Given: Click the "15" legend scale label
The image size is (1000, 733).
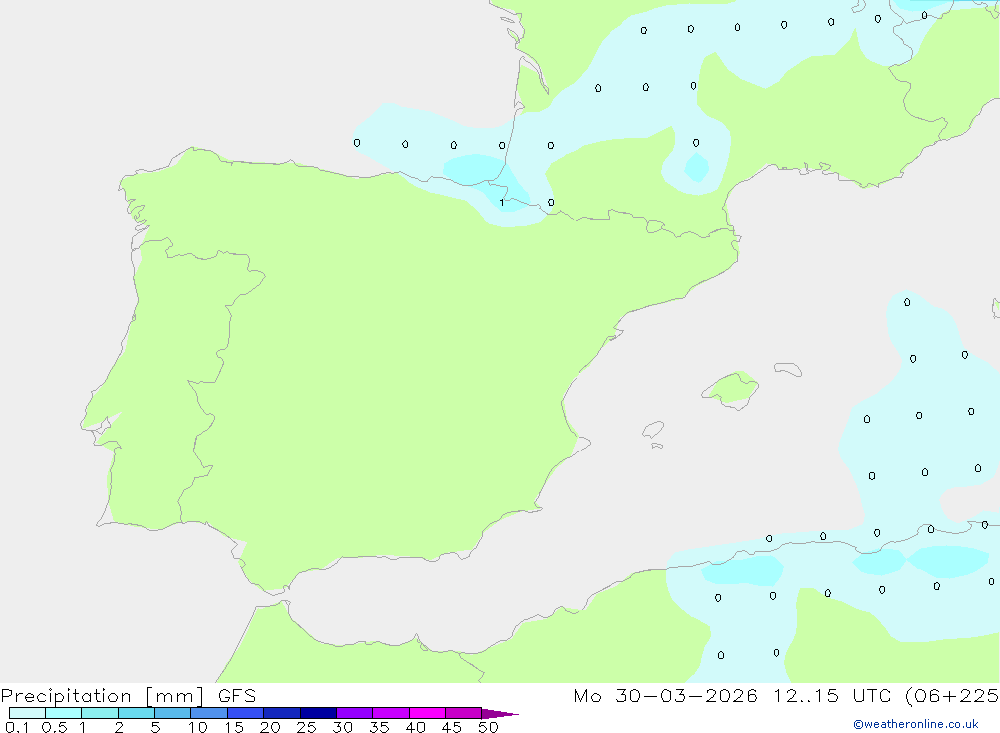Looking at the screenshot, I should (x=234, y=727).
